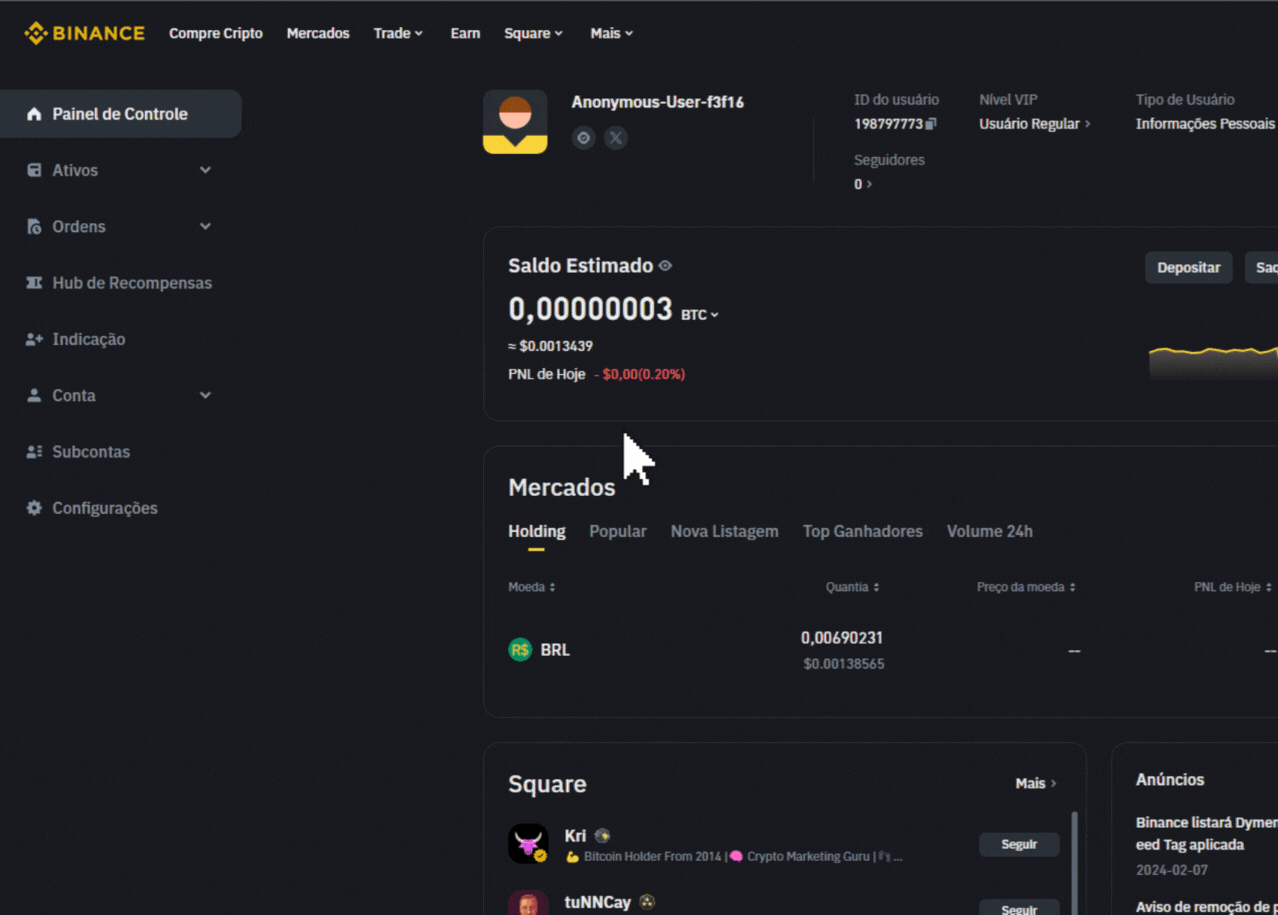Click the Ordens icon in sidebar

[34, 227]
